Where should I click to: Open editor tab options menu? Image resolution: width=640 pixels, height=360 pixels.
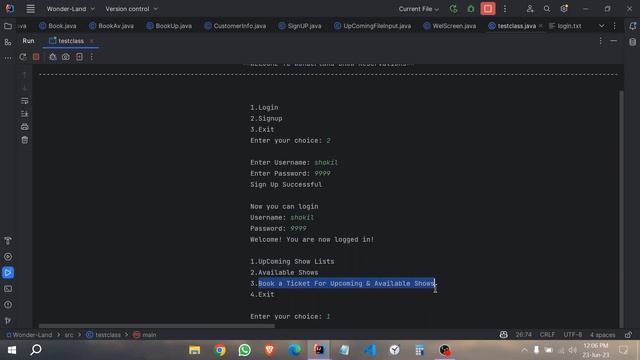615,26
